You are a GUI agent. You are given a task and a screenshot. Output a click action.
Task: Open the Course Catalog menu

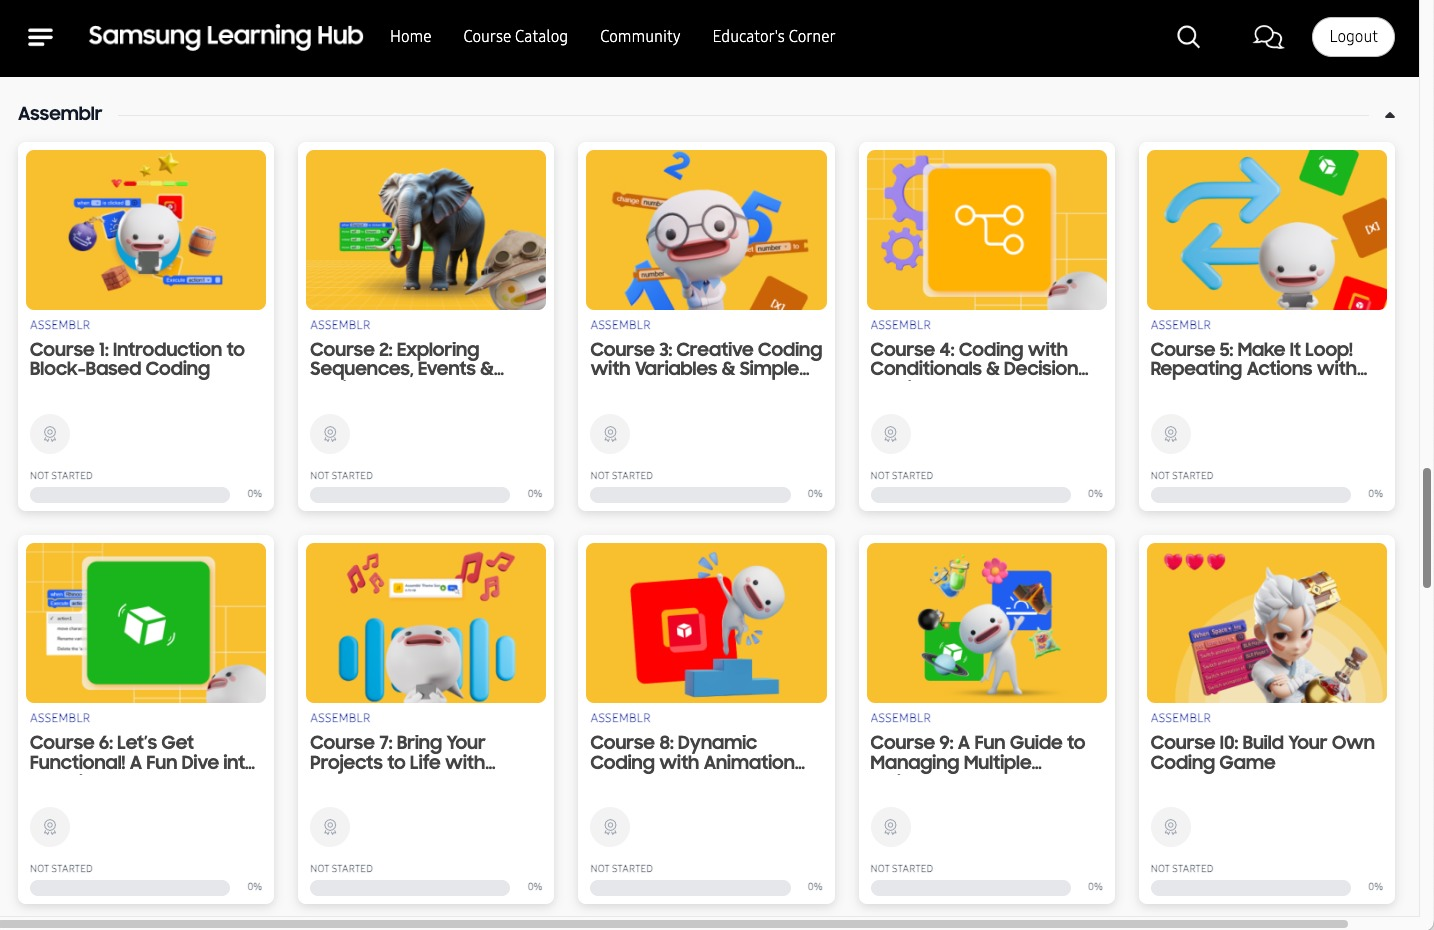(x=515, y=36)
